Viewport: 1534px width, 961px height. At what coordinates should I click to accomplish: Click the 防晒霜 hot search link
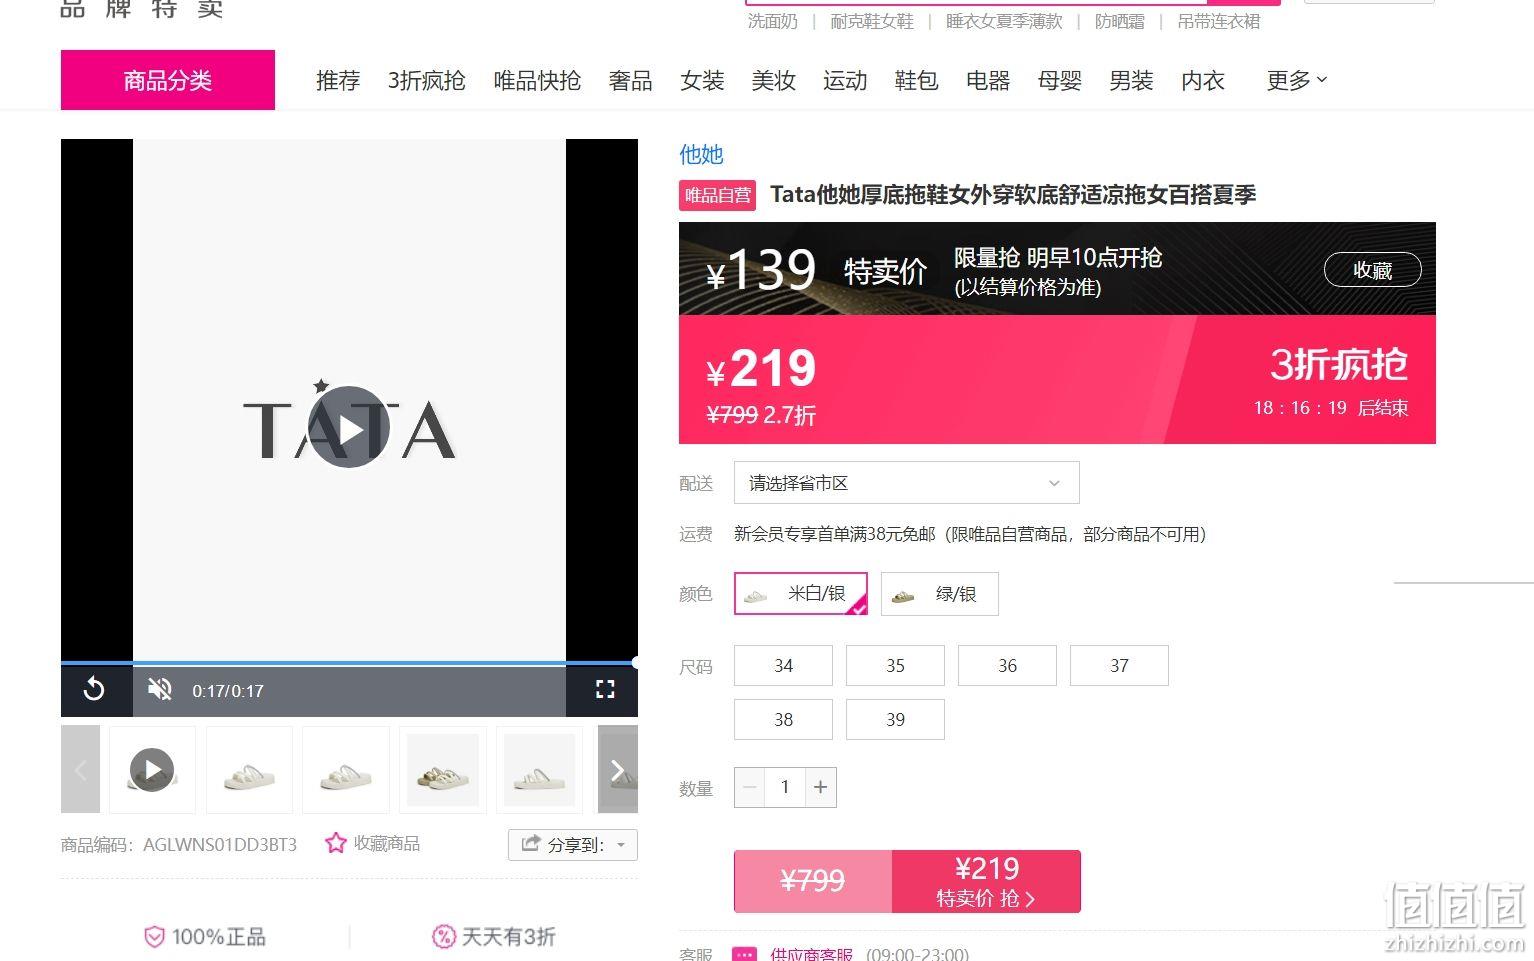[x=1120, y=21]
